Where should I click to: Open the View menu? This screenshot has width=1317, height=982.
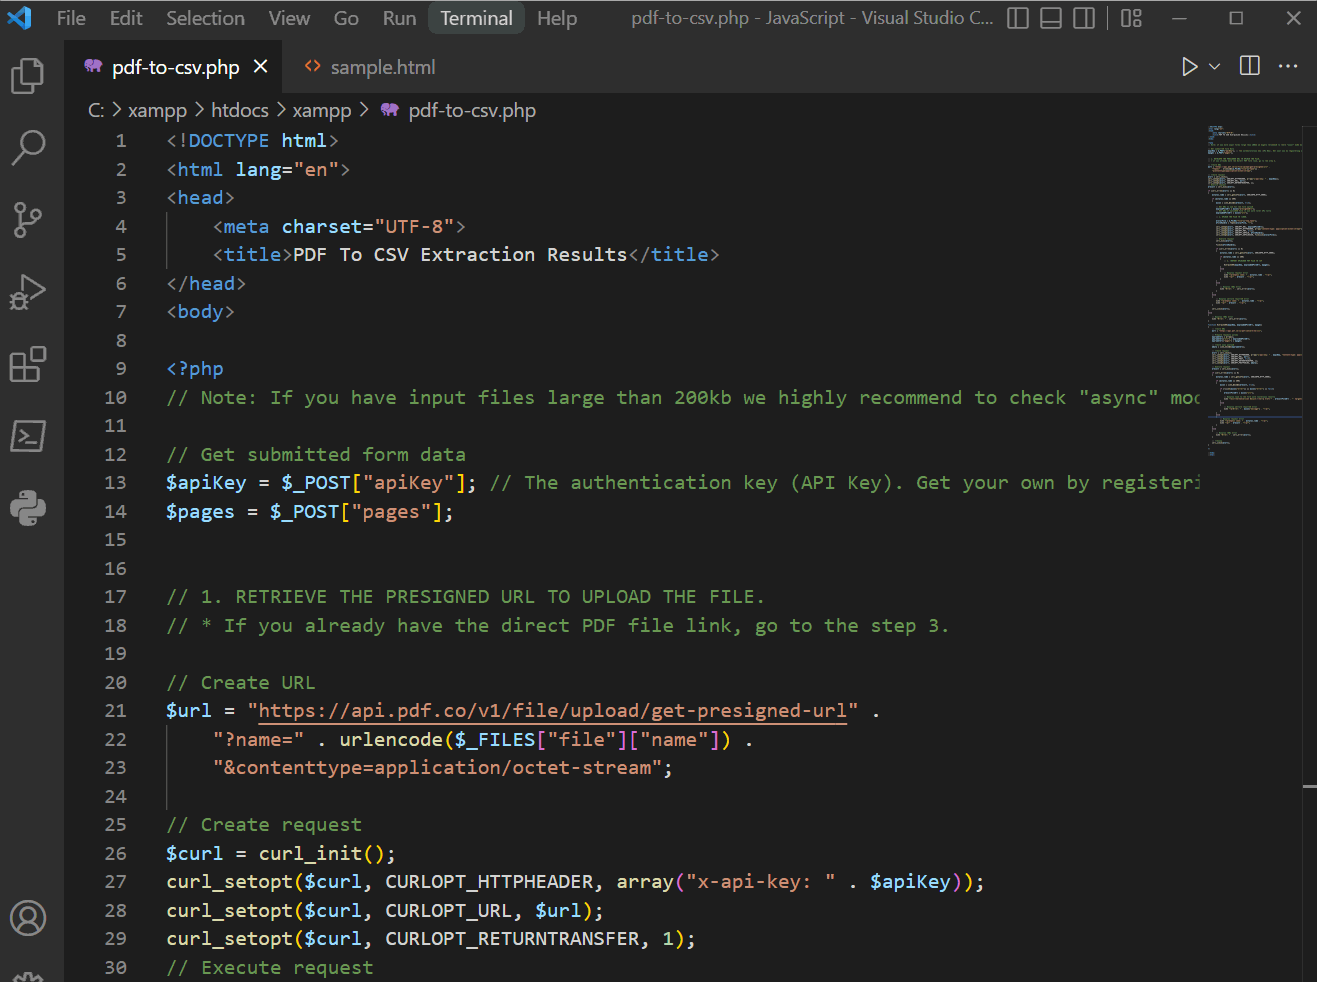[x=289, y=18]
